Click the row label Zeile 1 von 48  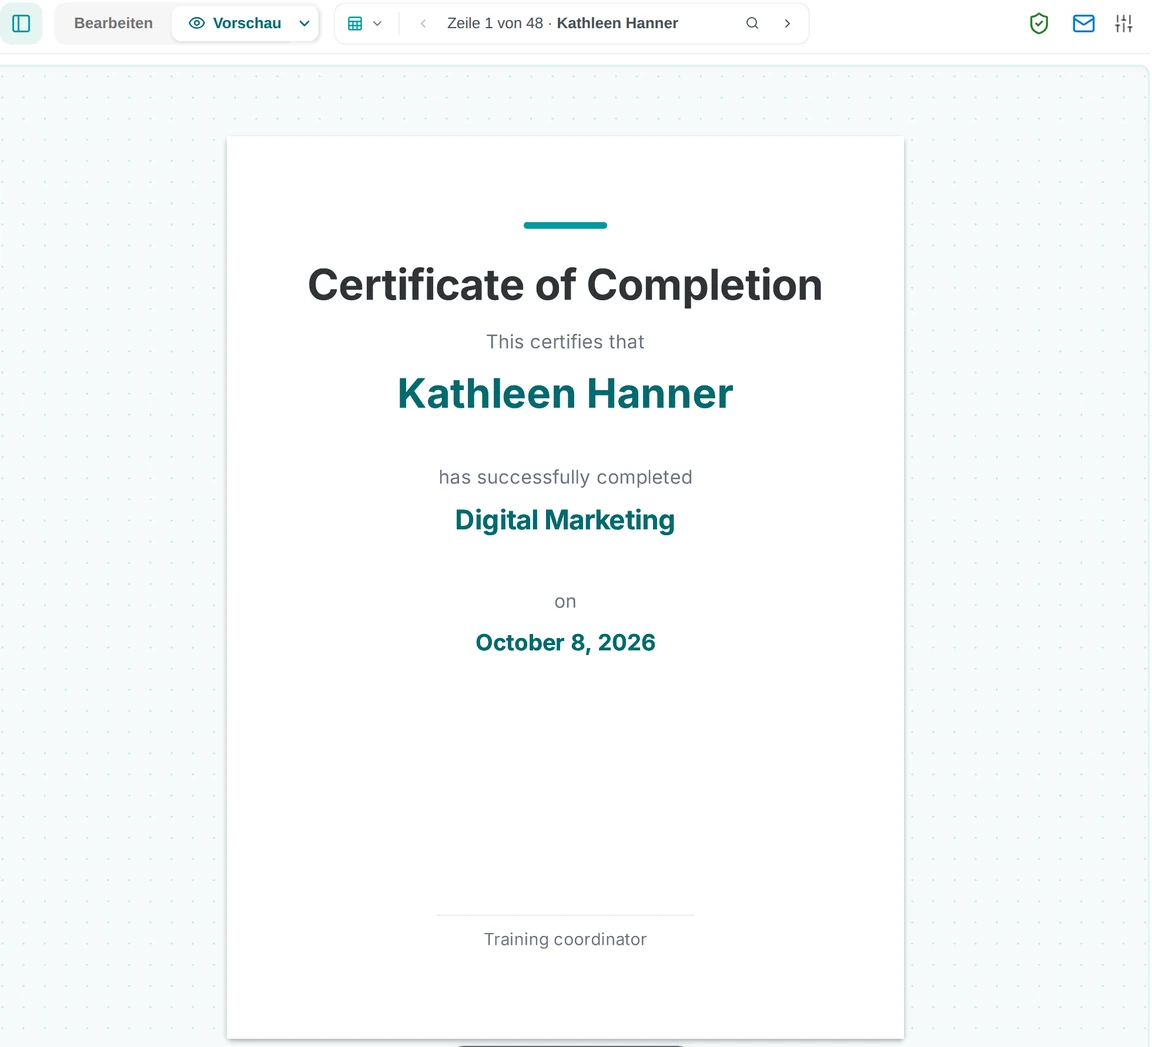[494, 24]
